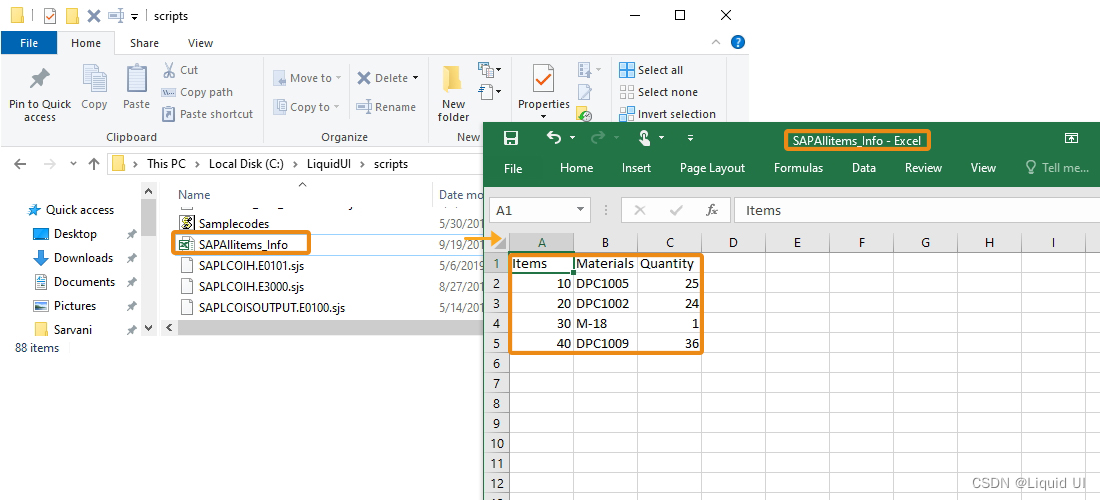Go Up one folder level
The width and height of the screenshot is (1100, 500).
tap(94, 164)
